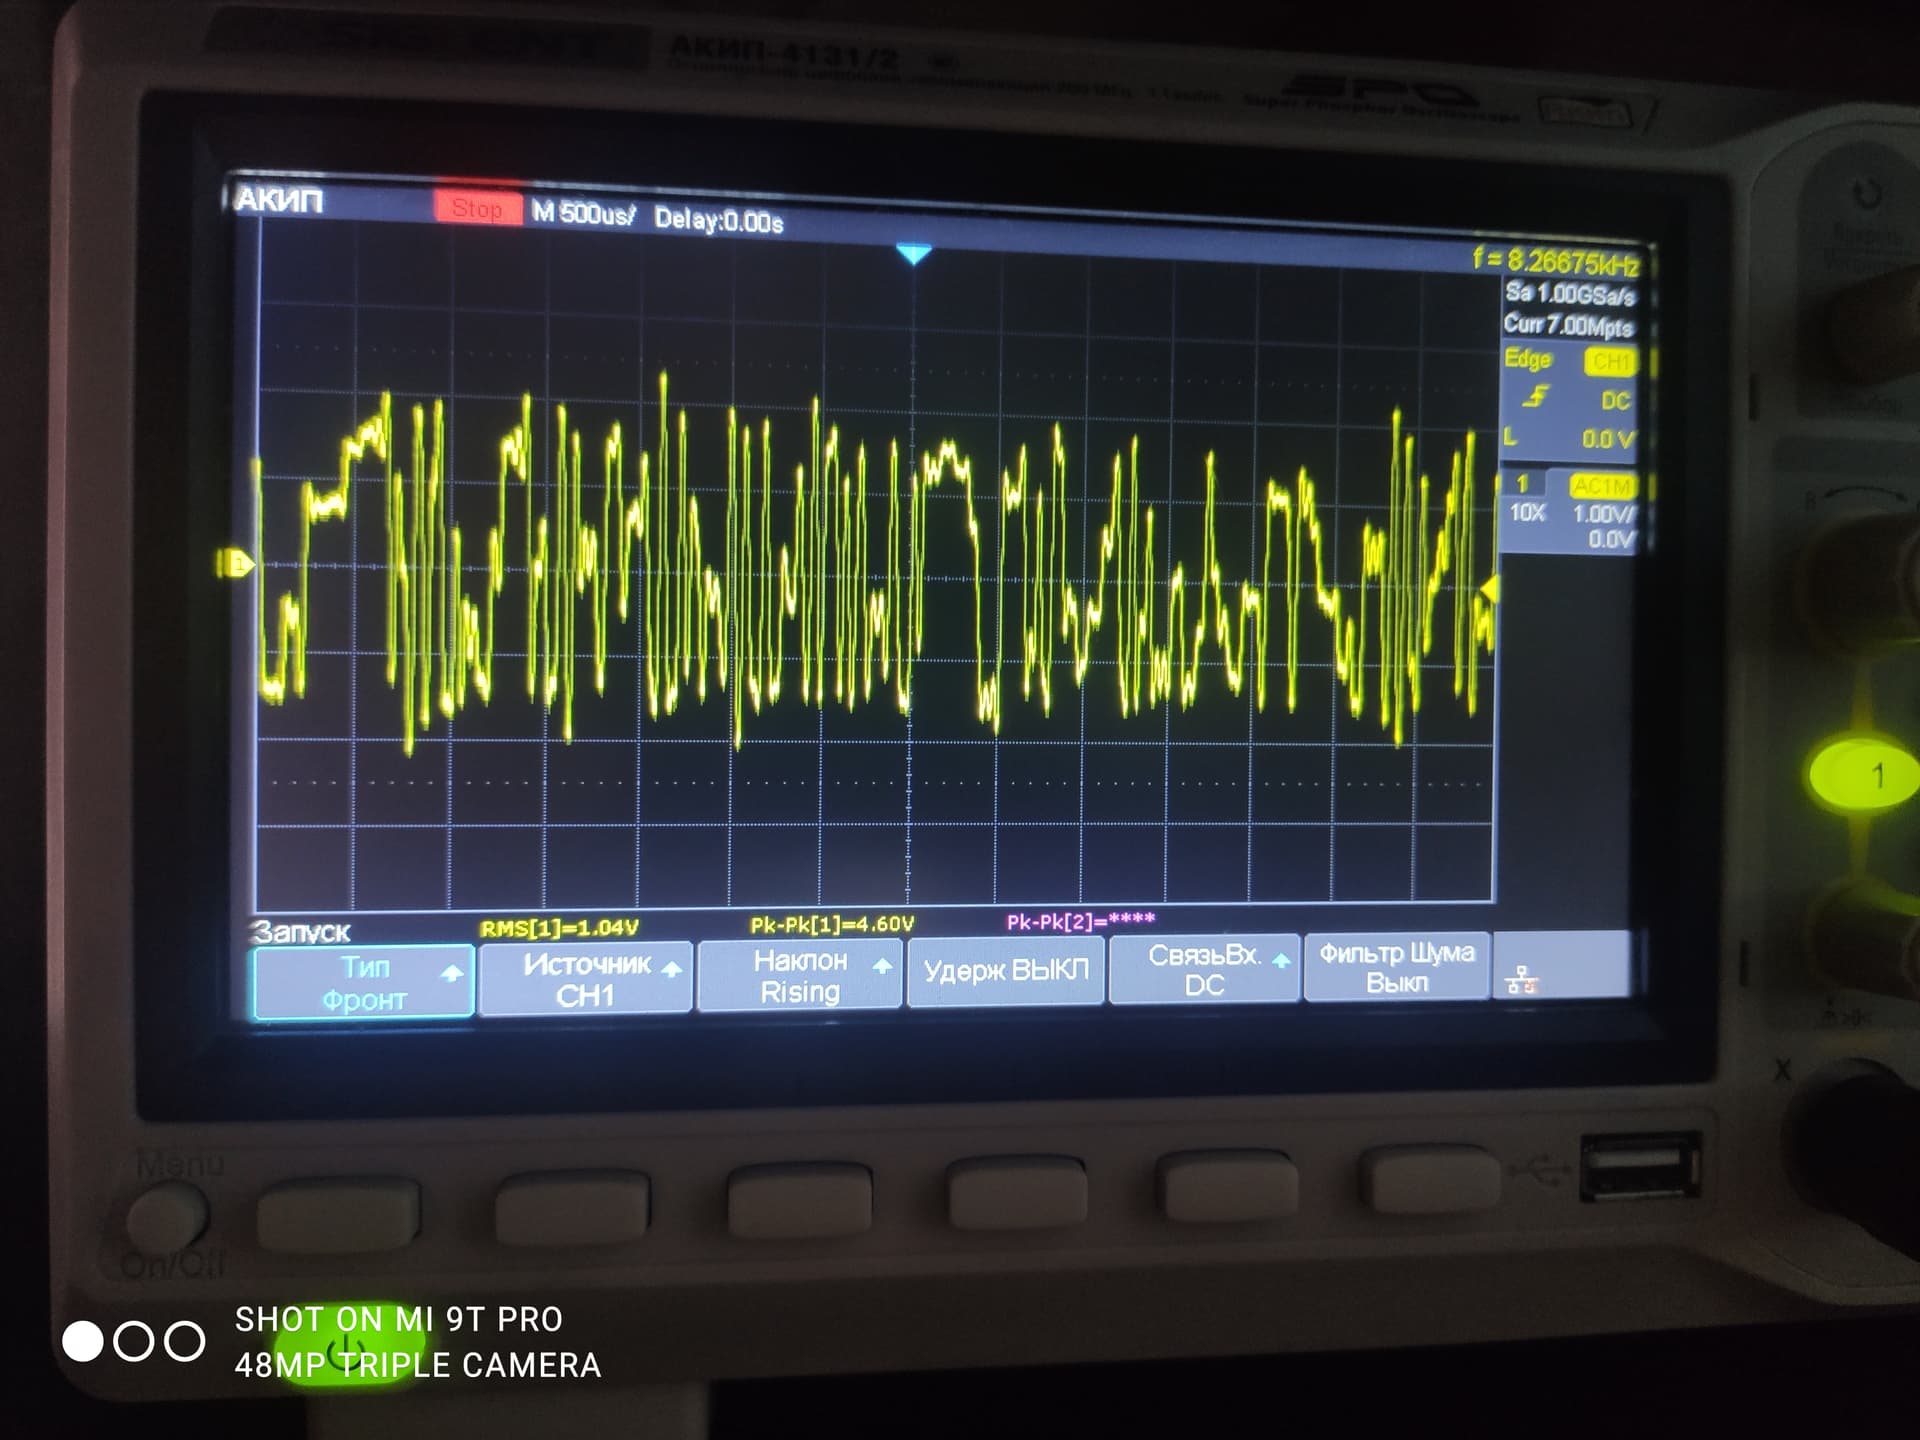Click the Pk-Pk[1]=4.60V measurement readout
Screen dimensions: 1920x1440
[x=832, y=924]
